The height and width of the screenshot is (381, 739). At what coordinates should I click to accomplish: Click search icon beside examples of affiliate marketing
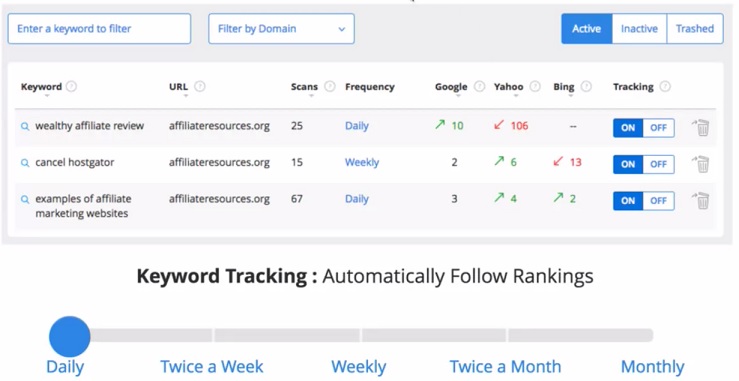pos(25,199)
